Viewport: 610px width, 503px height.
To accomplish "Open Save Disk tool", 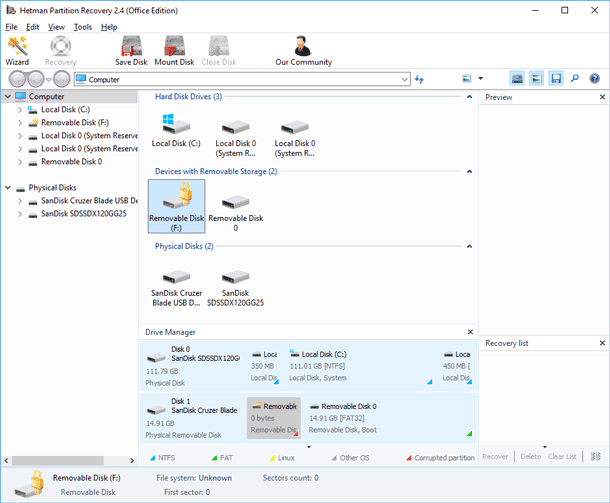I will (x=131, y=51).
